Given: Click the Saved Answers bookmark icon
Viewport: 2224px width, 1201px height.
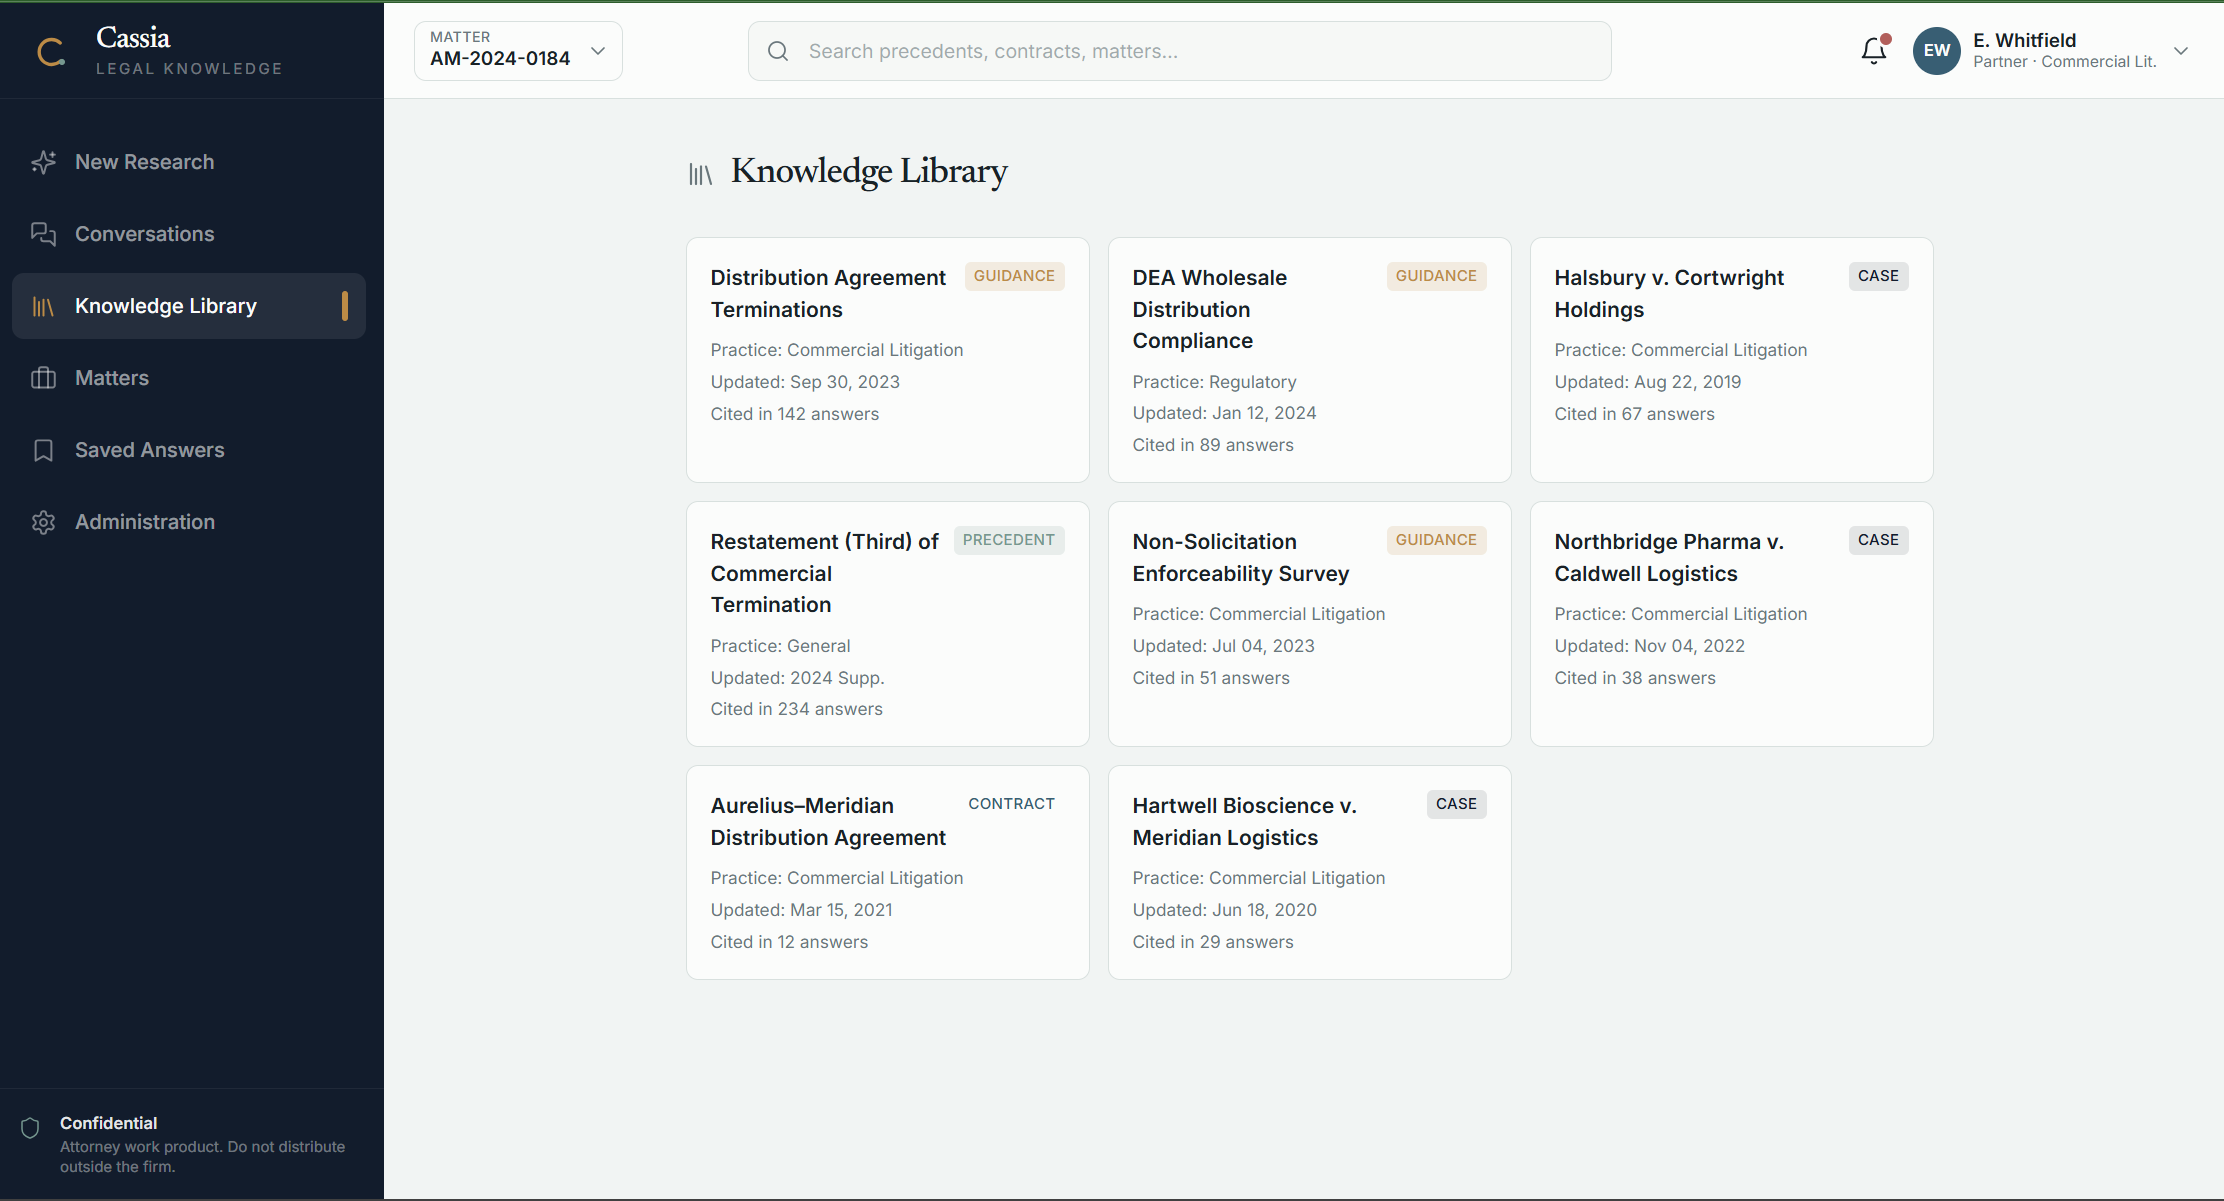Looking at the screenshot, I should click(x=43, y=450).
